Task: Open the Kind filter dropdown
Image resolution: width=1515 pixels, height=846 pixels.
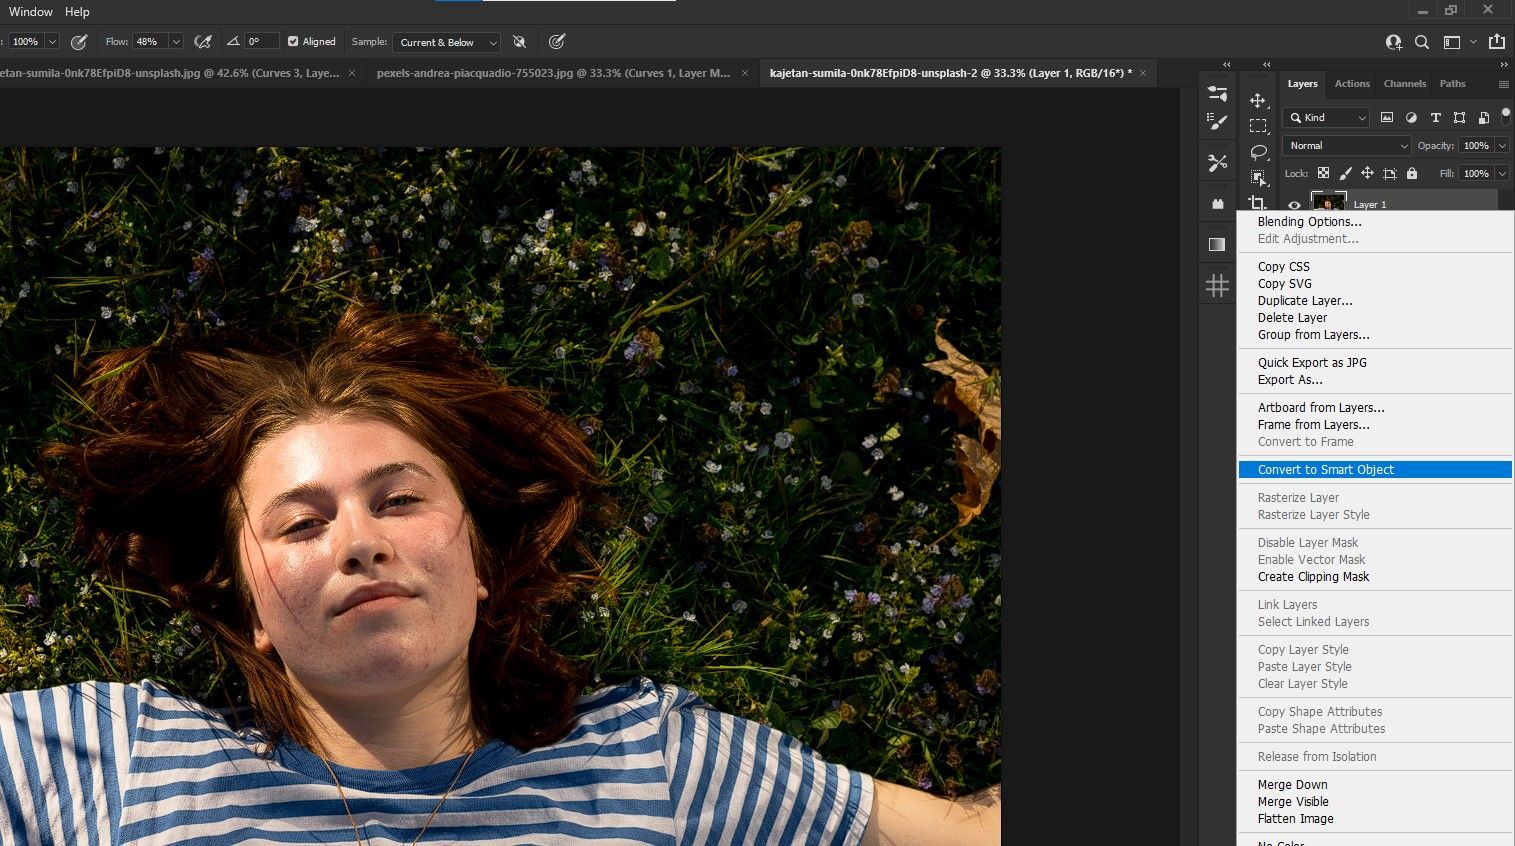Action: 1326,118
